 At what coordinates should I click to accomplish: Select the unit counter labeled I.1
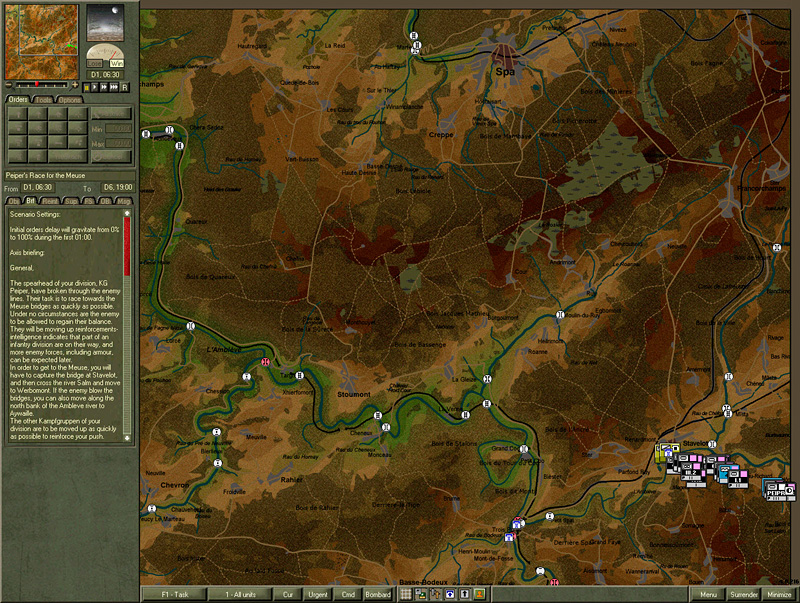coord(737,480)
